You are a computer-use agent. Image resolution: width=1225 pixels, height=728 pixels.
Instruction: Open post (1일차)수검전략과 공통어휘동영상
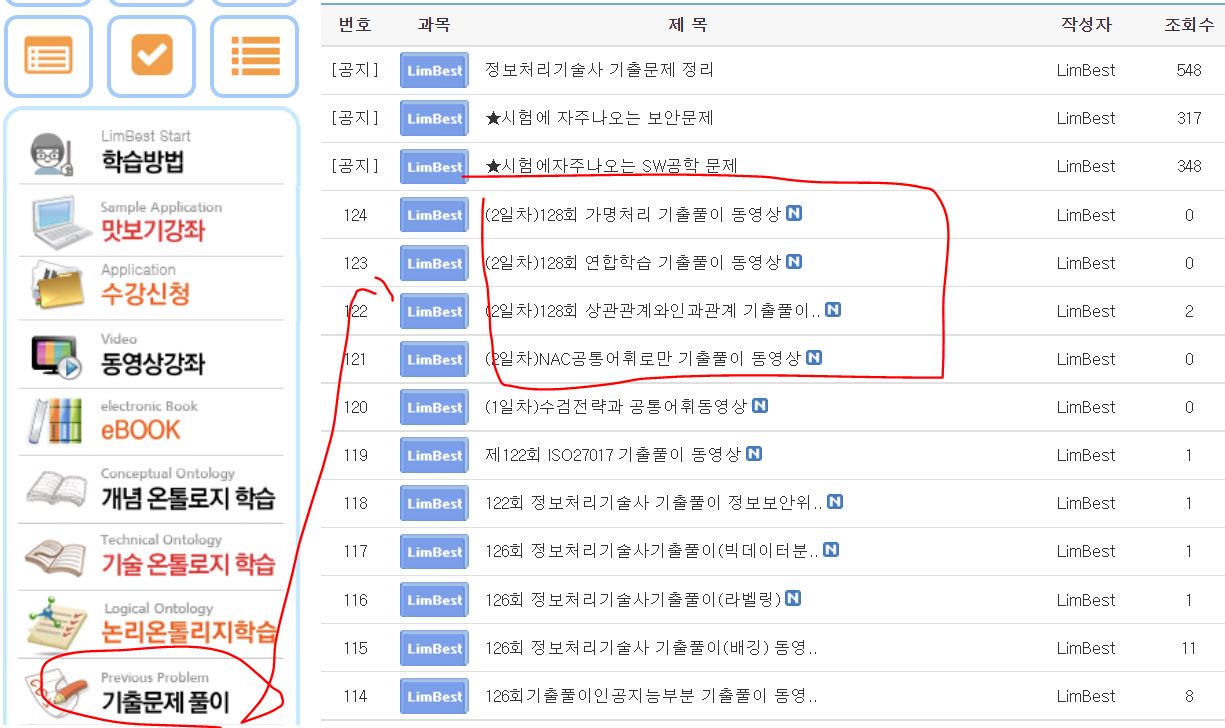pyautogui.click(x=615, y=407)
